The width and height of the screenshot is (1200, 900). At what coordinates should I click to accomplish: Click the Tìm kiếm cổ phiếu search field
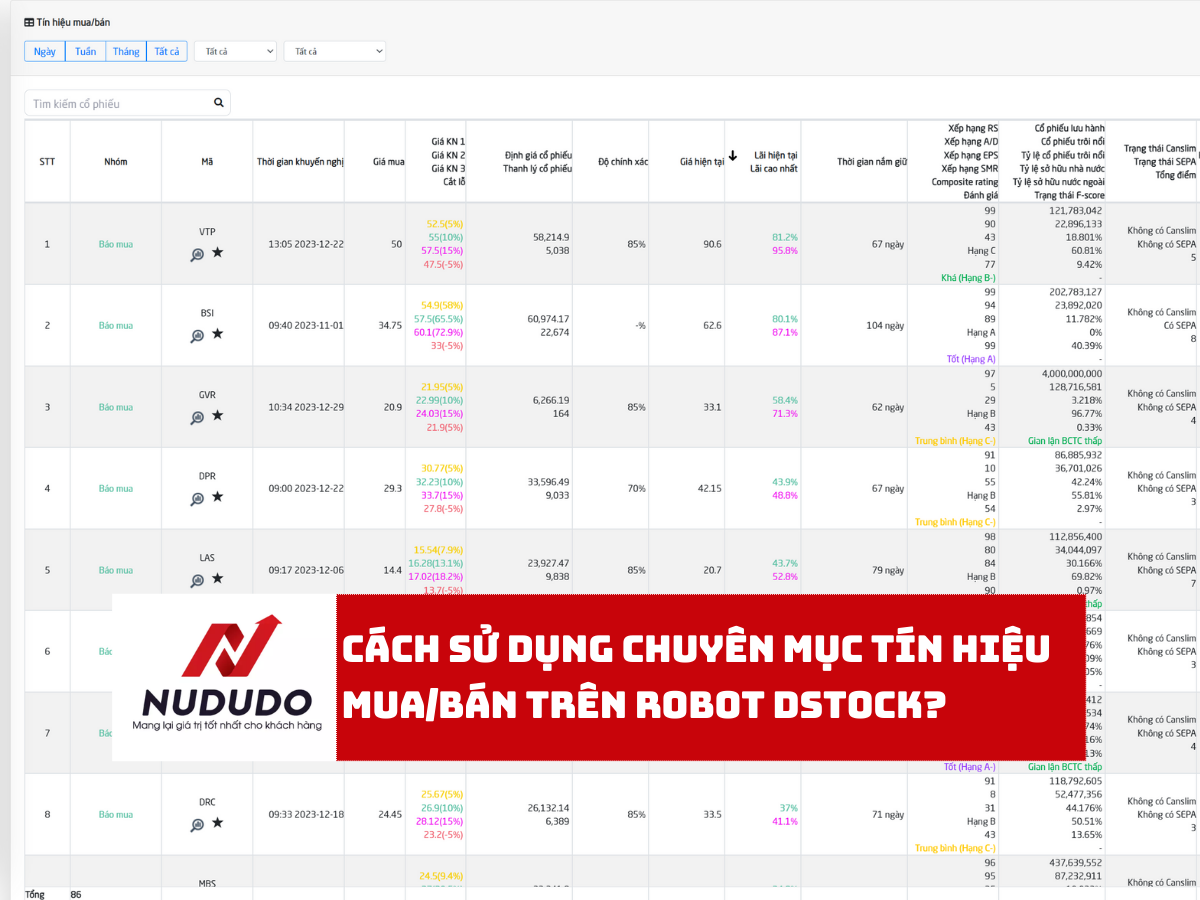click(x=127, y=103)
